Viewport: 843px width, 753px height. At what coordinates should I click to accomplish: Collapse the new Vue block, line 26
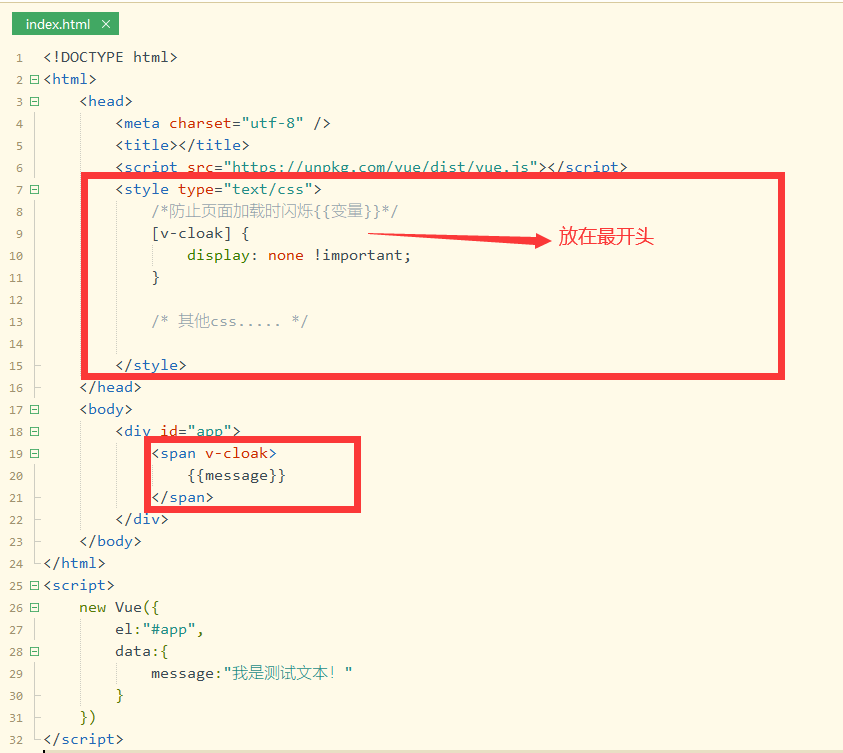click(34, 607)
